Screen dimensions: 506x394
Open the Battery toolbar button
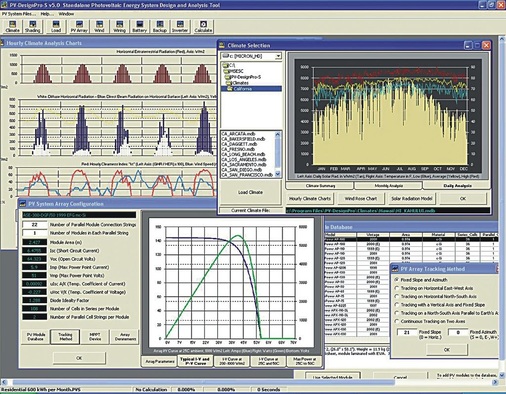[139, 26]
